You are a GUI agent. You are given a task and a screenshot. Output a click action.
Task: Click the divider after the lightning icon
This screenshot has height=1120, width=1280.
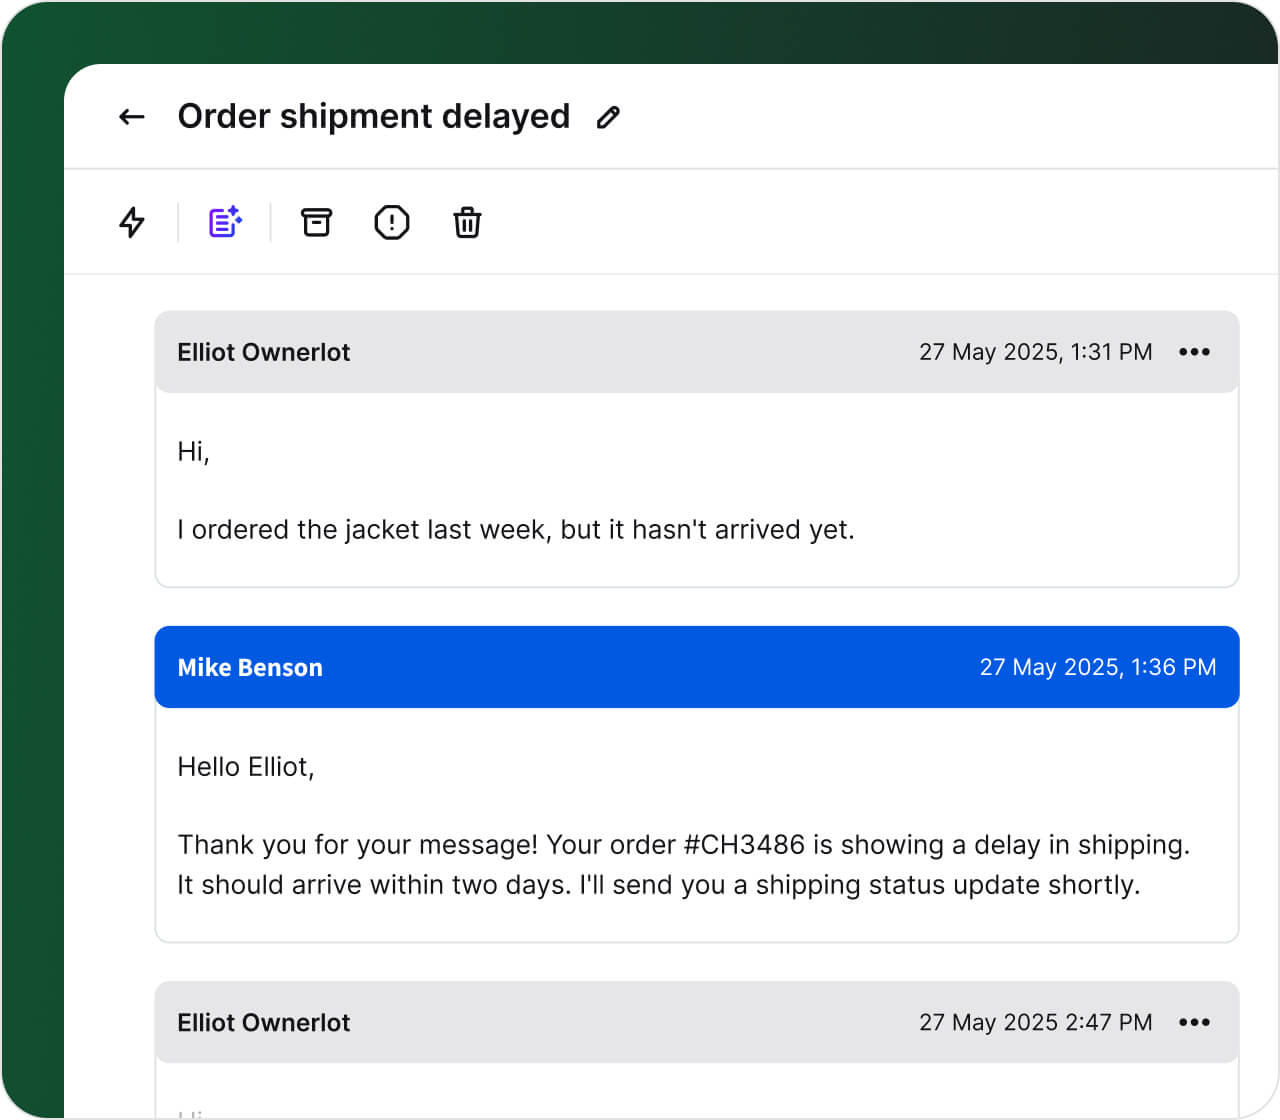click(x=177, y=222)
